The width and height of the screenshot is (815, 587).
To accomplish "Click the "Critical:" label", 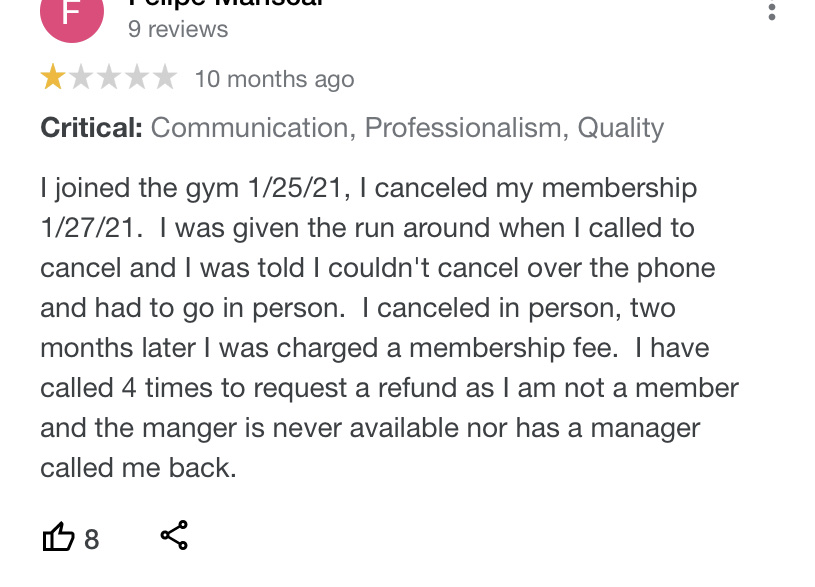I will pyautogui.click(x=91, y=128).
